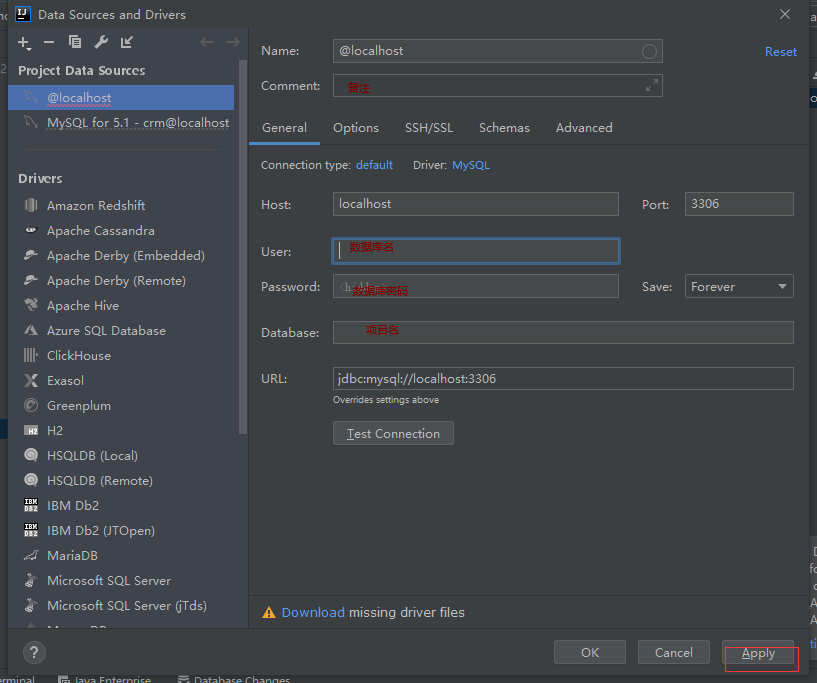This screenshot has height=683, width=817.
Task: Open Java Enterprise tool window tab
Action: pos(105,679)
